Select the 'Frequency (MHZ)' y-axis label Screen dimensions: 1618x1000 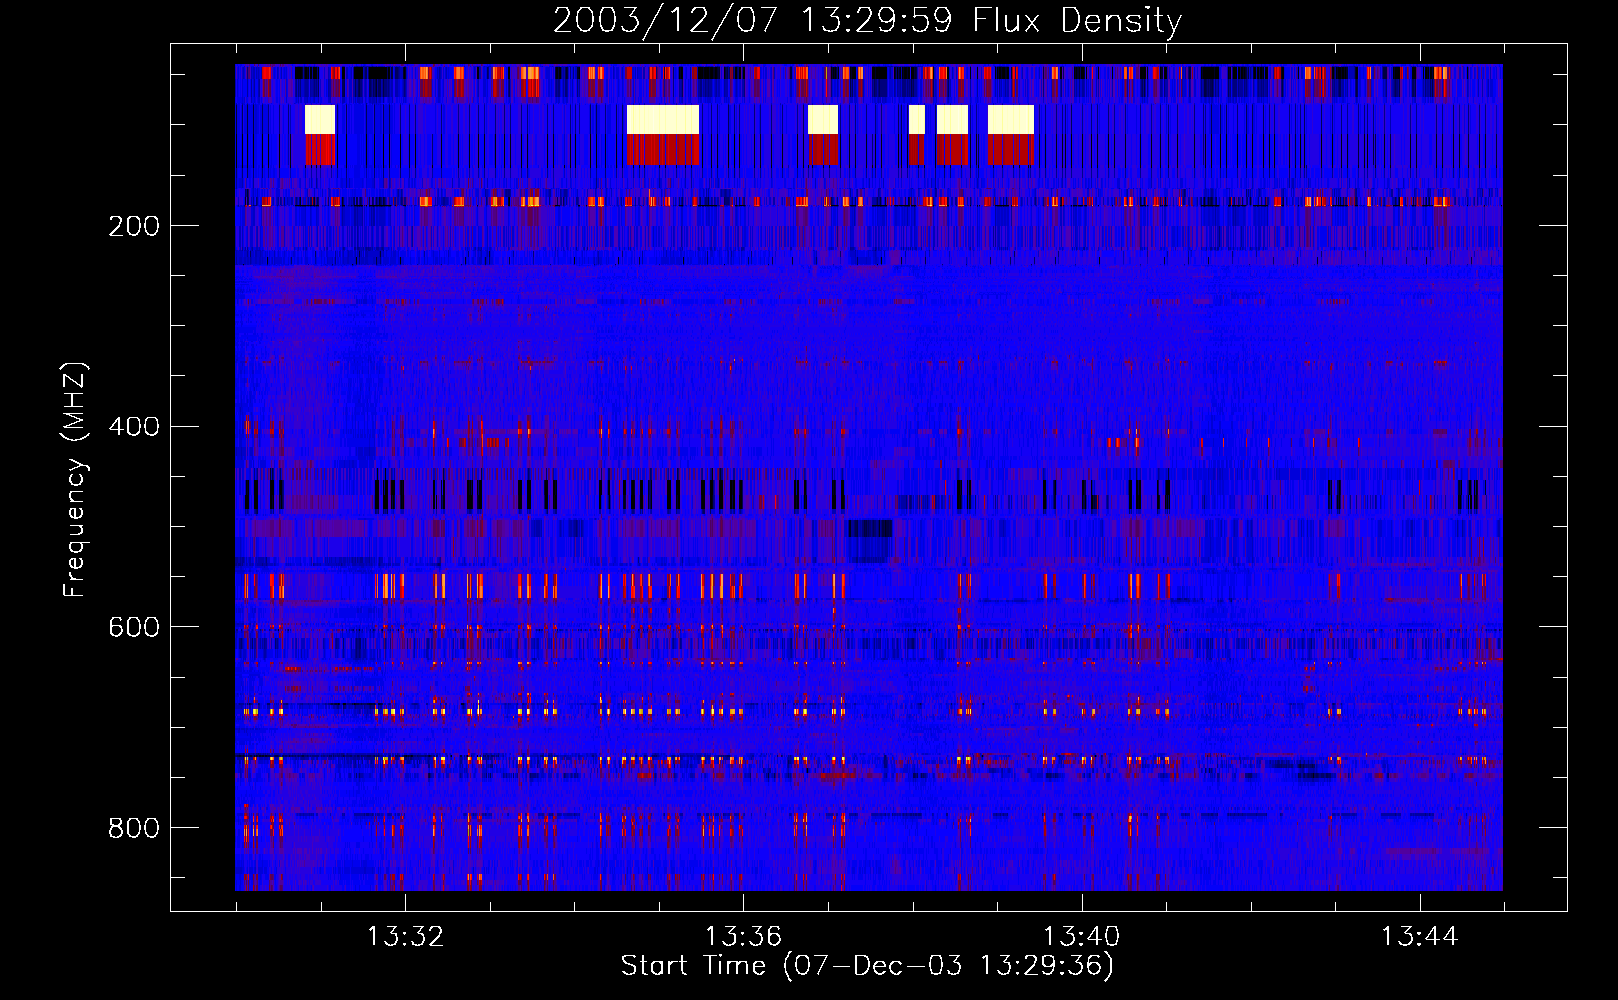(x=75, y=479)
